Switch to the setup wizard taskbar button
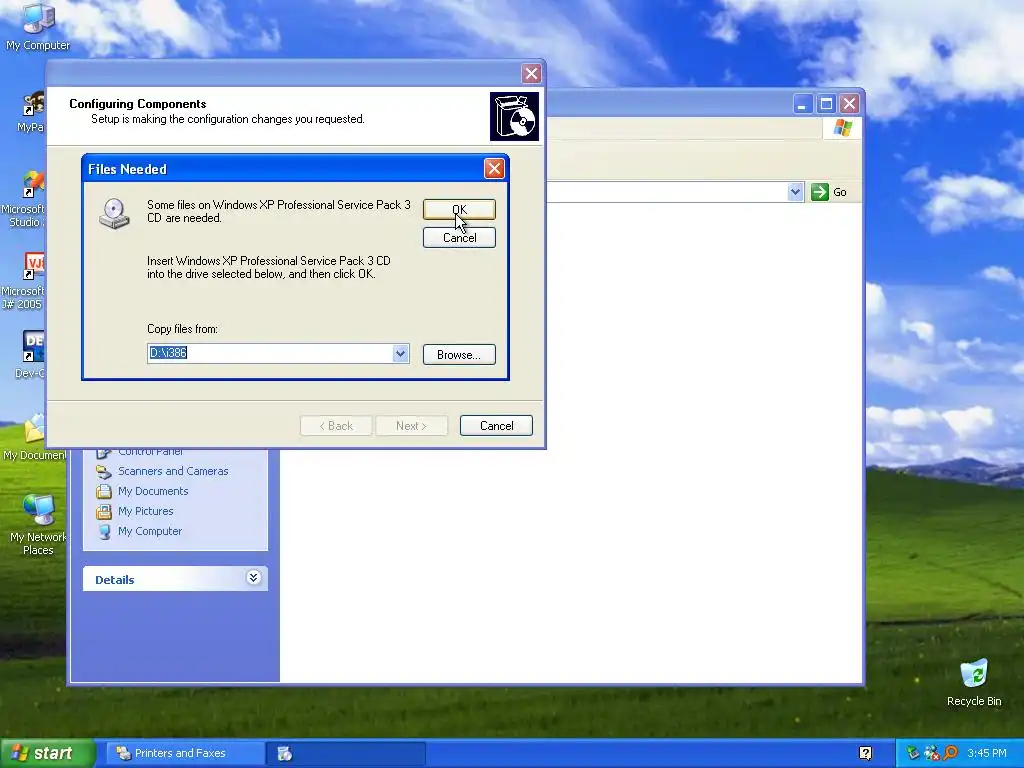Image resolution: width=1024 pixels, height=768 pixels. (x=346, y=753)
